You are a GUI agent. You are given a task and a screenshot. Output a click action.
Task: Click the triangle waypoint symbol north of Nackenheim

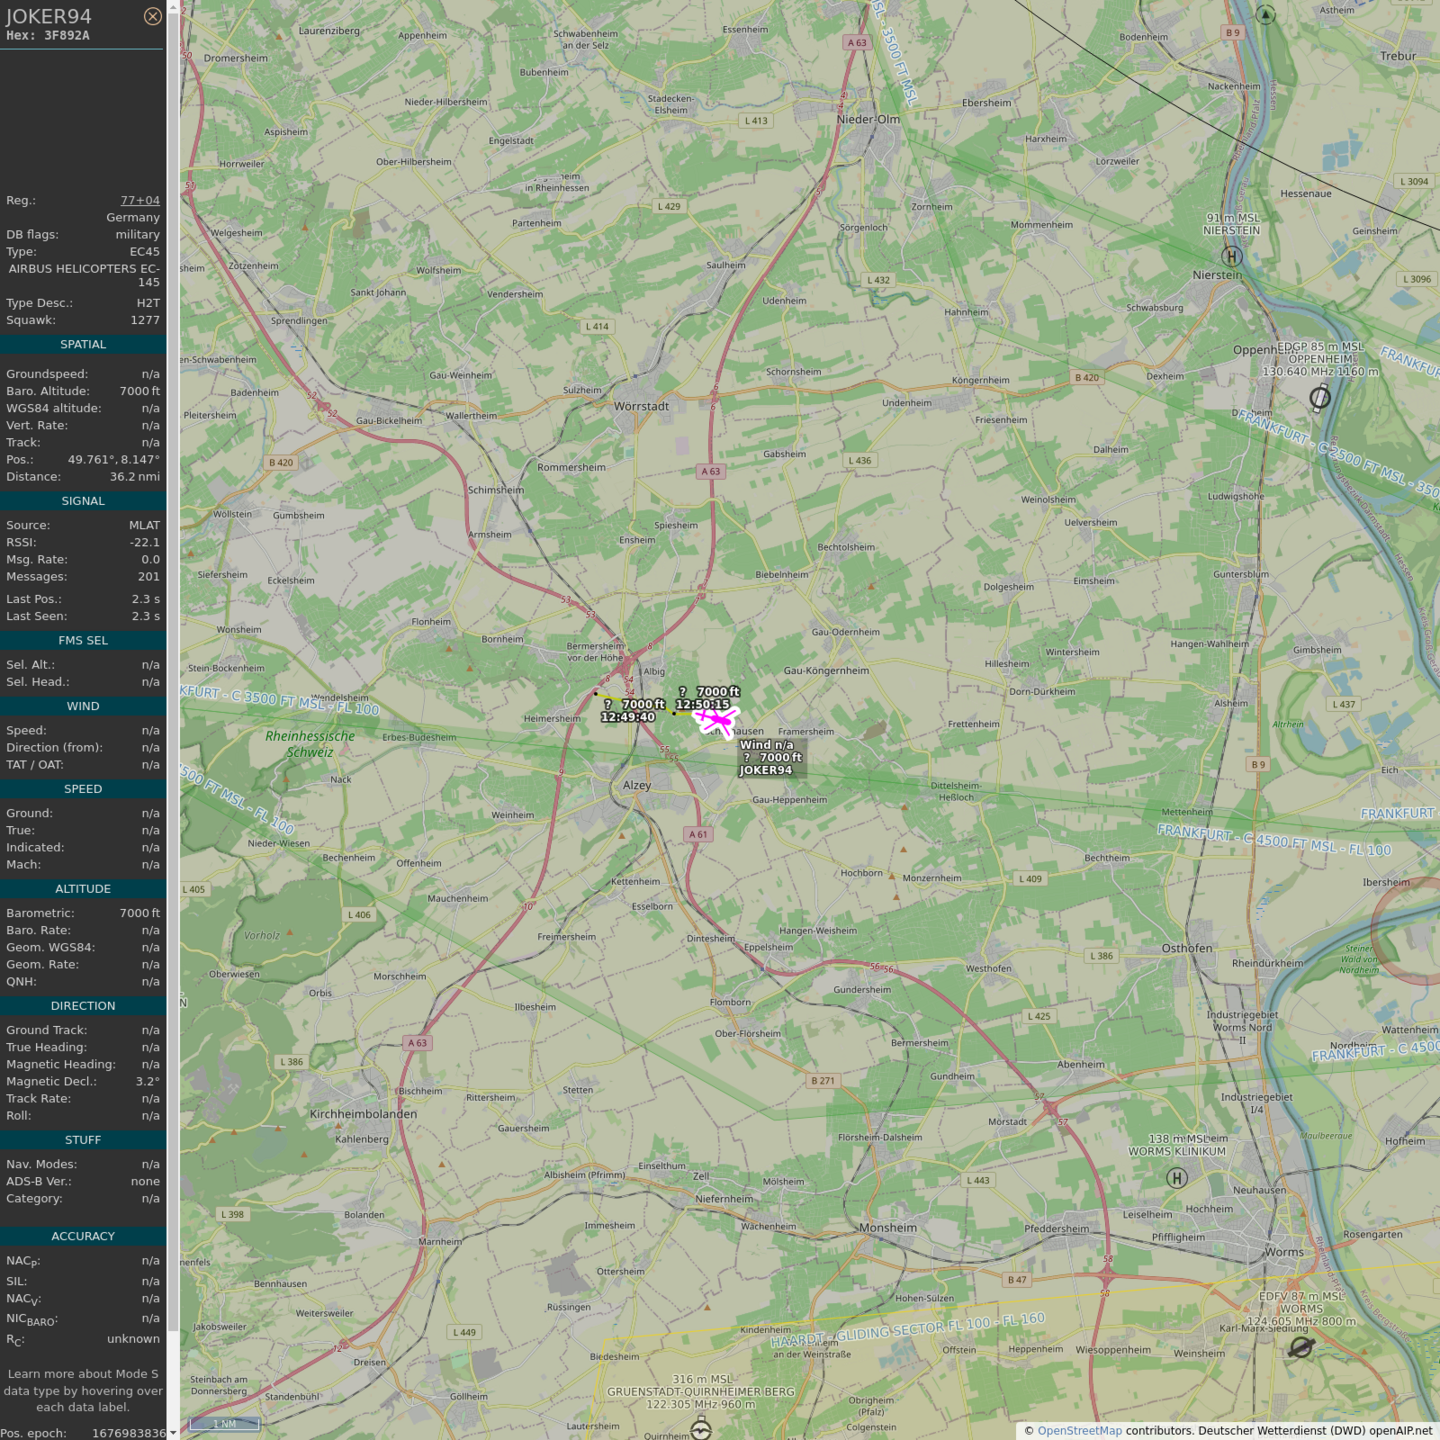click(1266, 14)
